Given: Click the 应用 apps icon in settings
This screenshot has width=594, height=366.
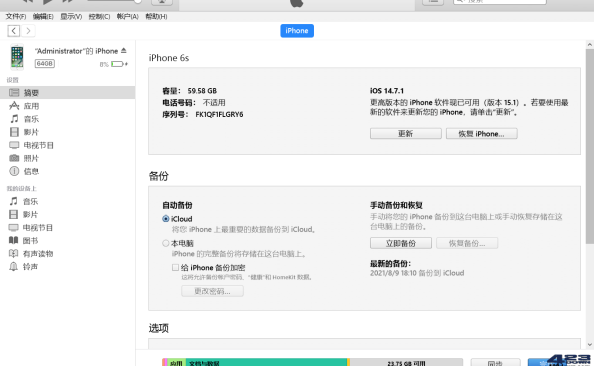Looking at the screenshot, I should tap(14, 106).
